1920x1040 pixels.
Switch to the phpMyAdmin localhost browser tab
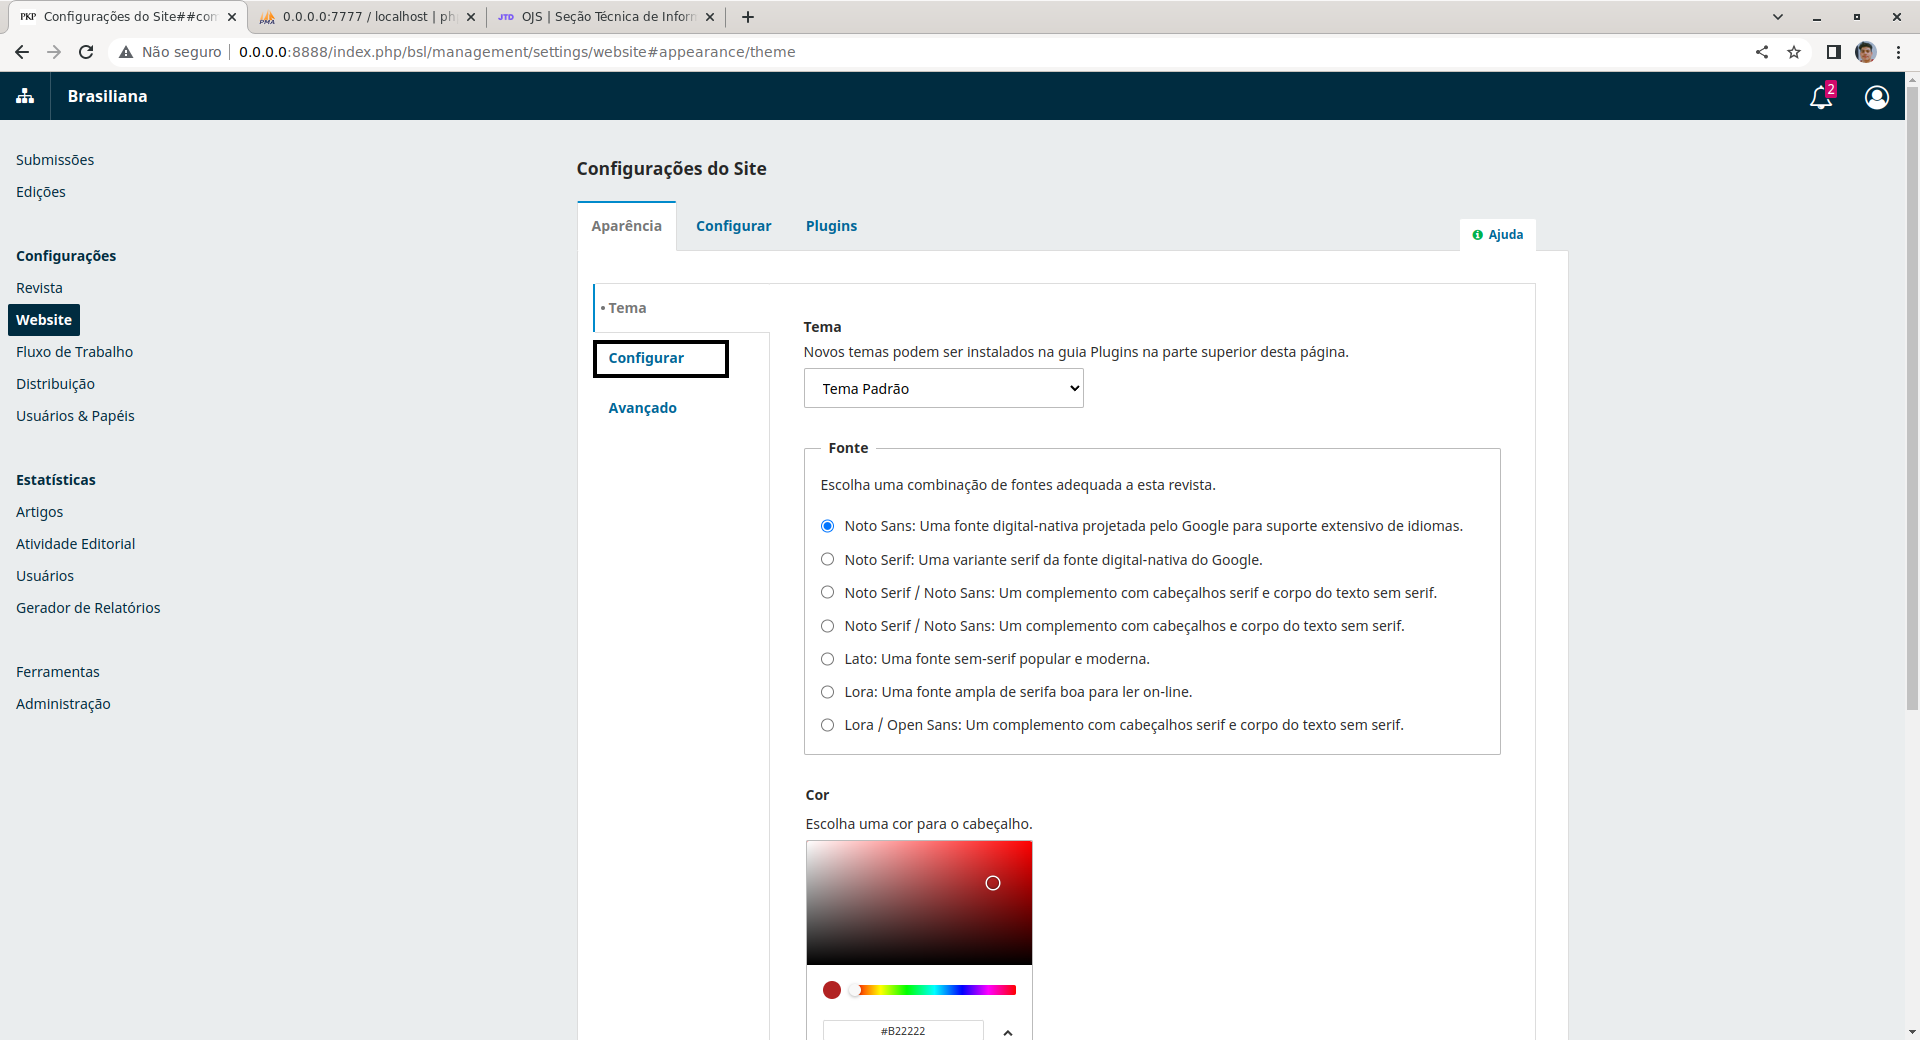366,17
